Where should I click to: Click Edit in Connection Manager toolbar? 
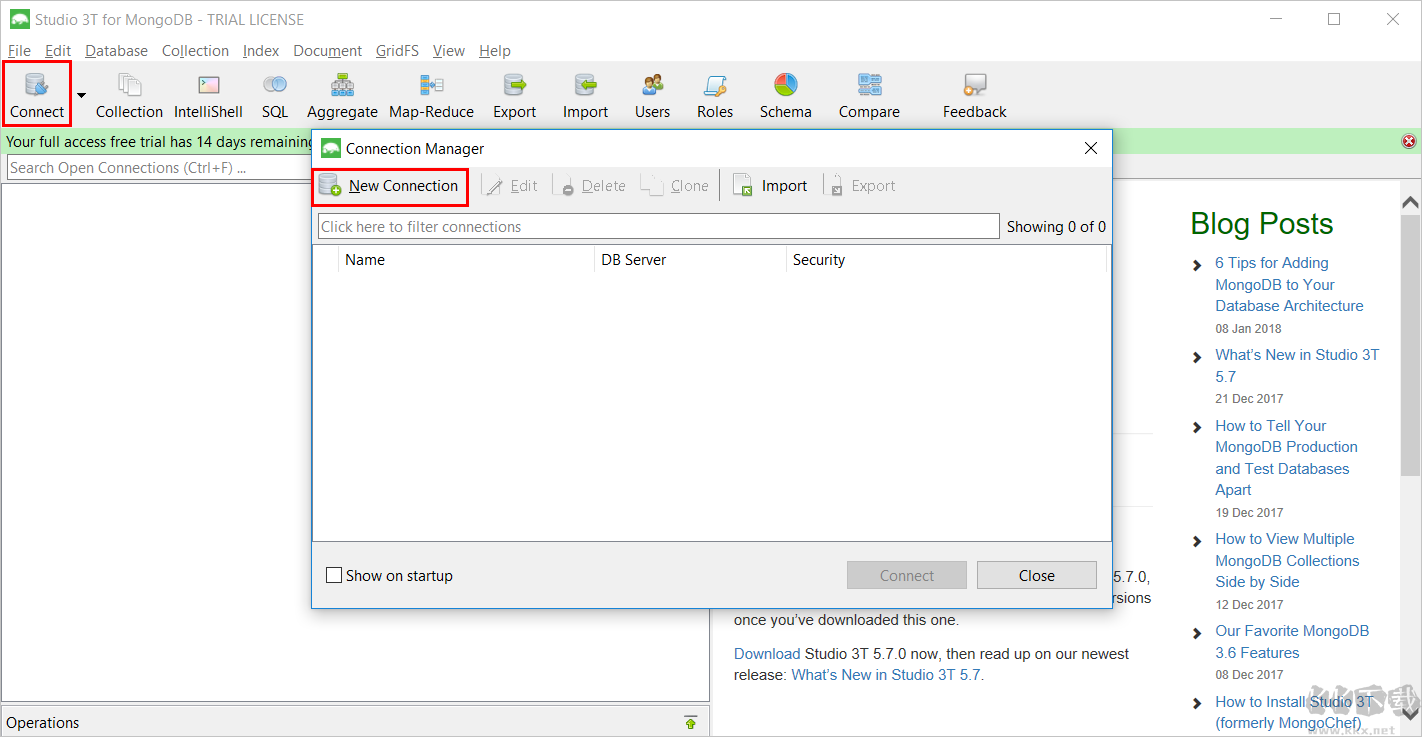[512, 186]
